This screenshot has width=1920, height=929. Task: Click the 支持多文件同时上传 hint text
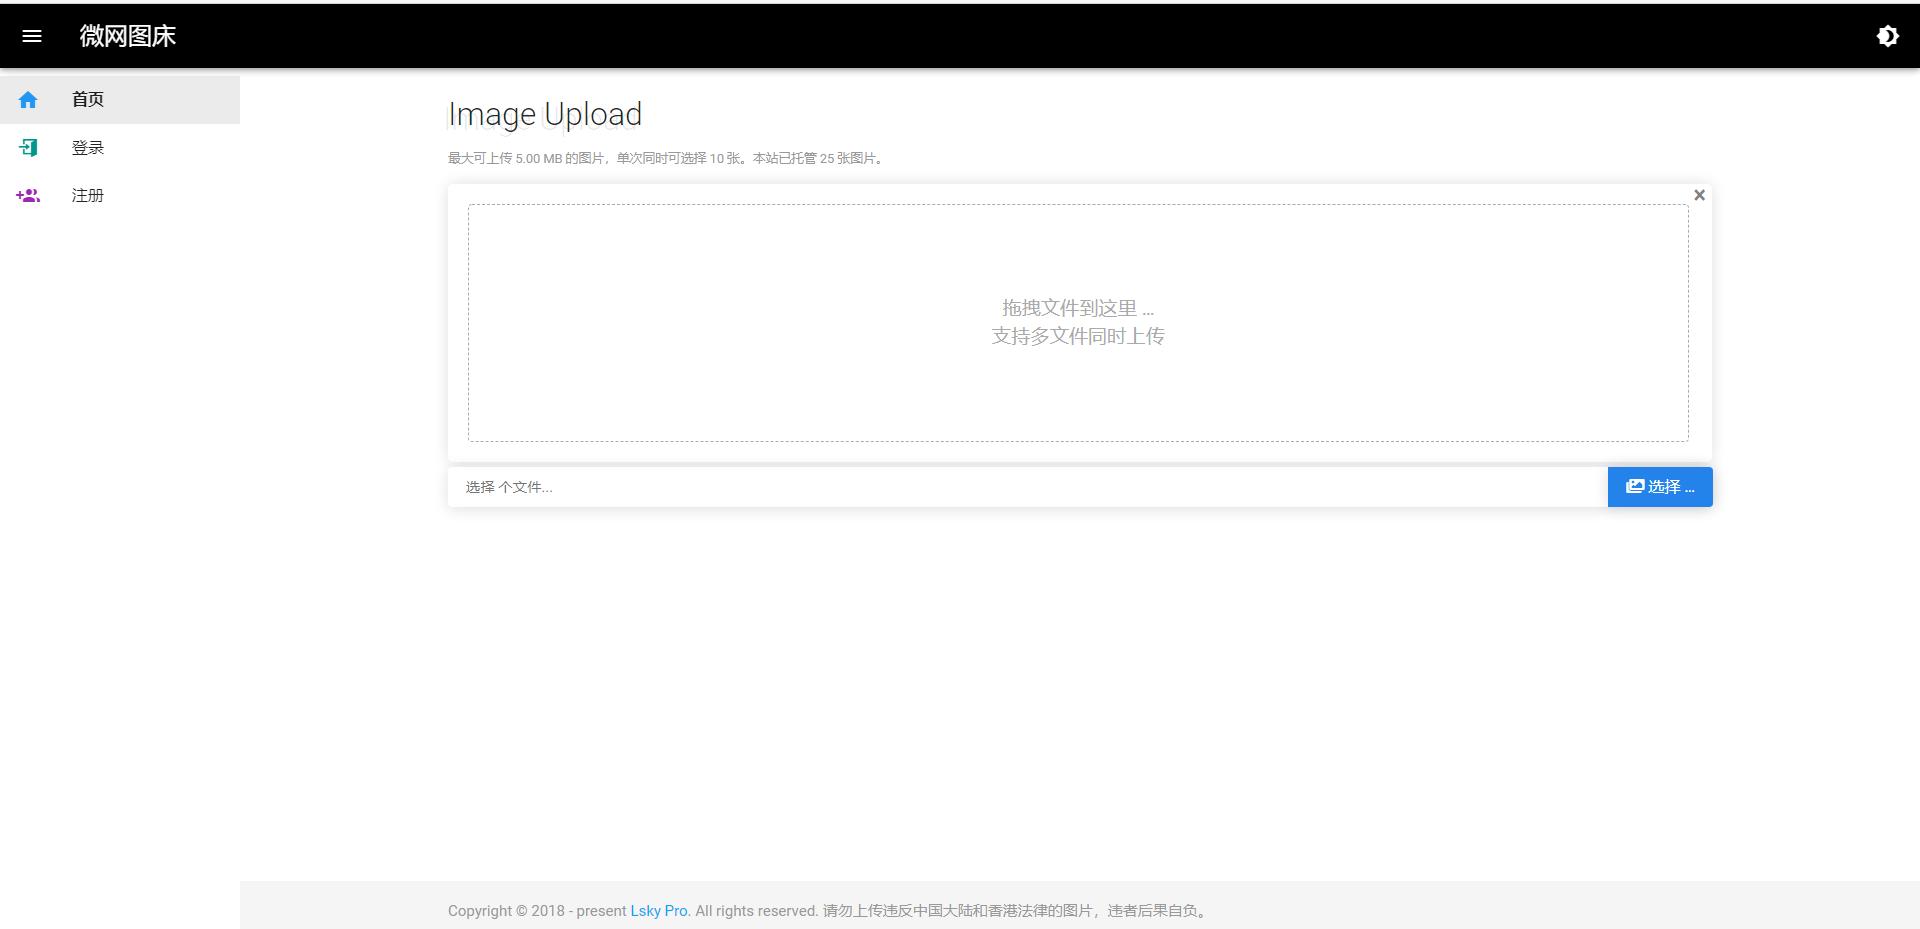click(x=1078, y=336)
